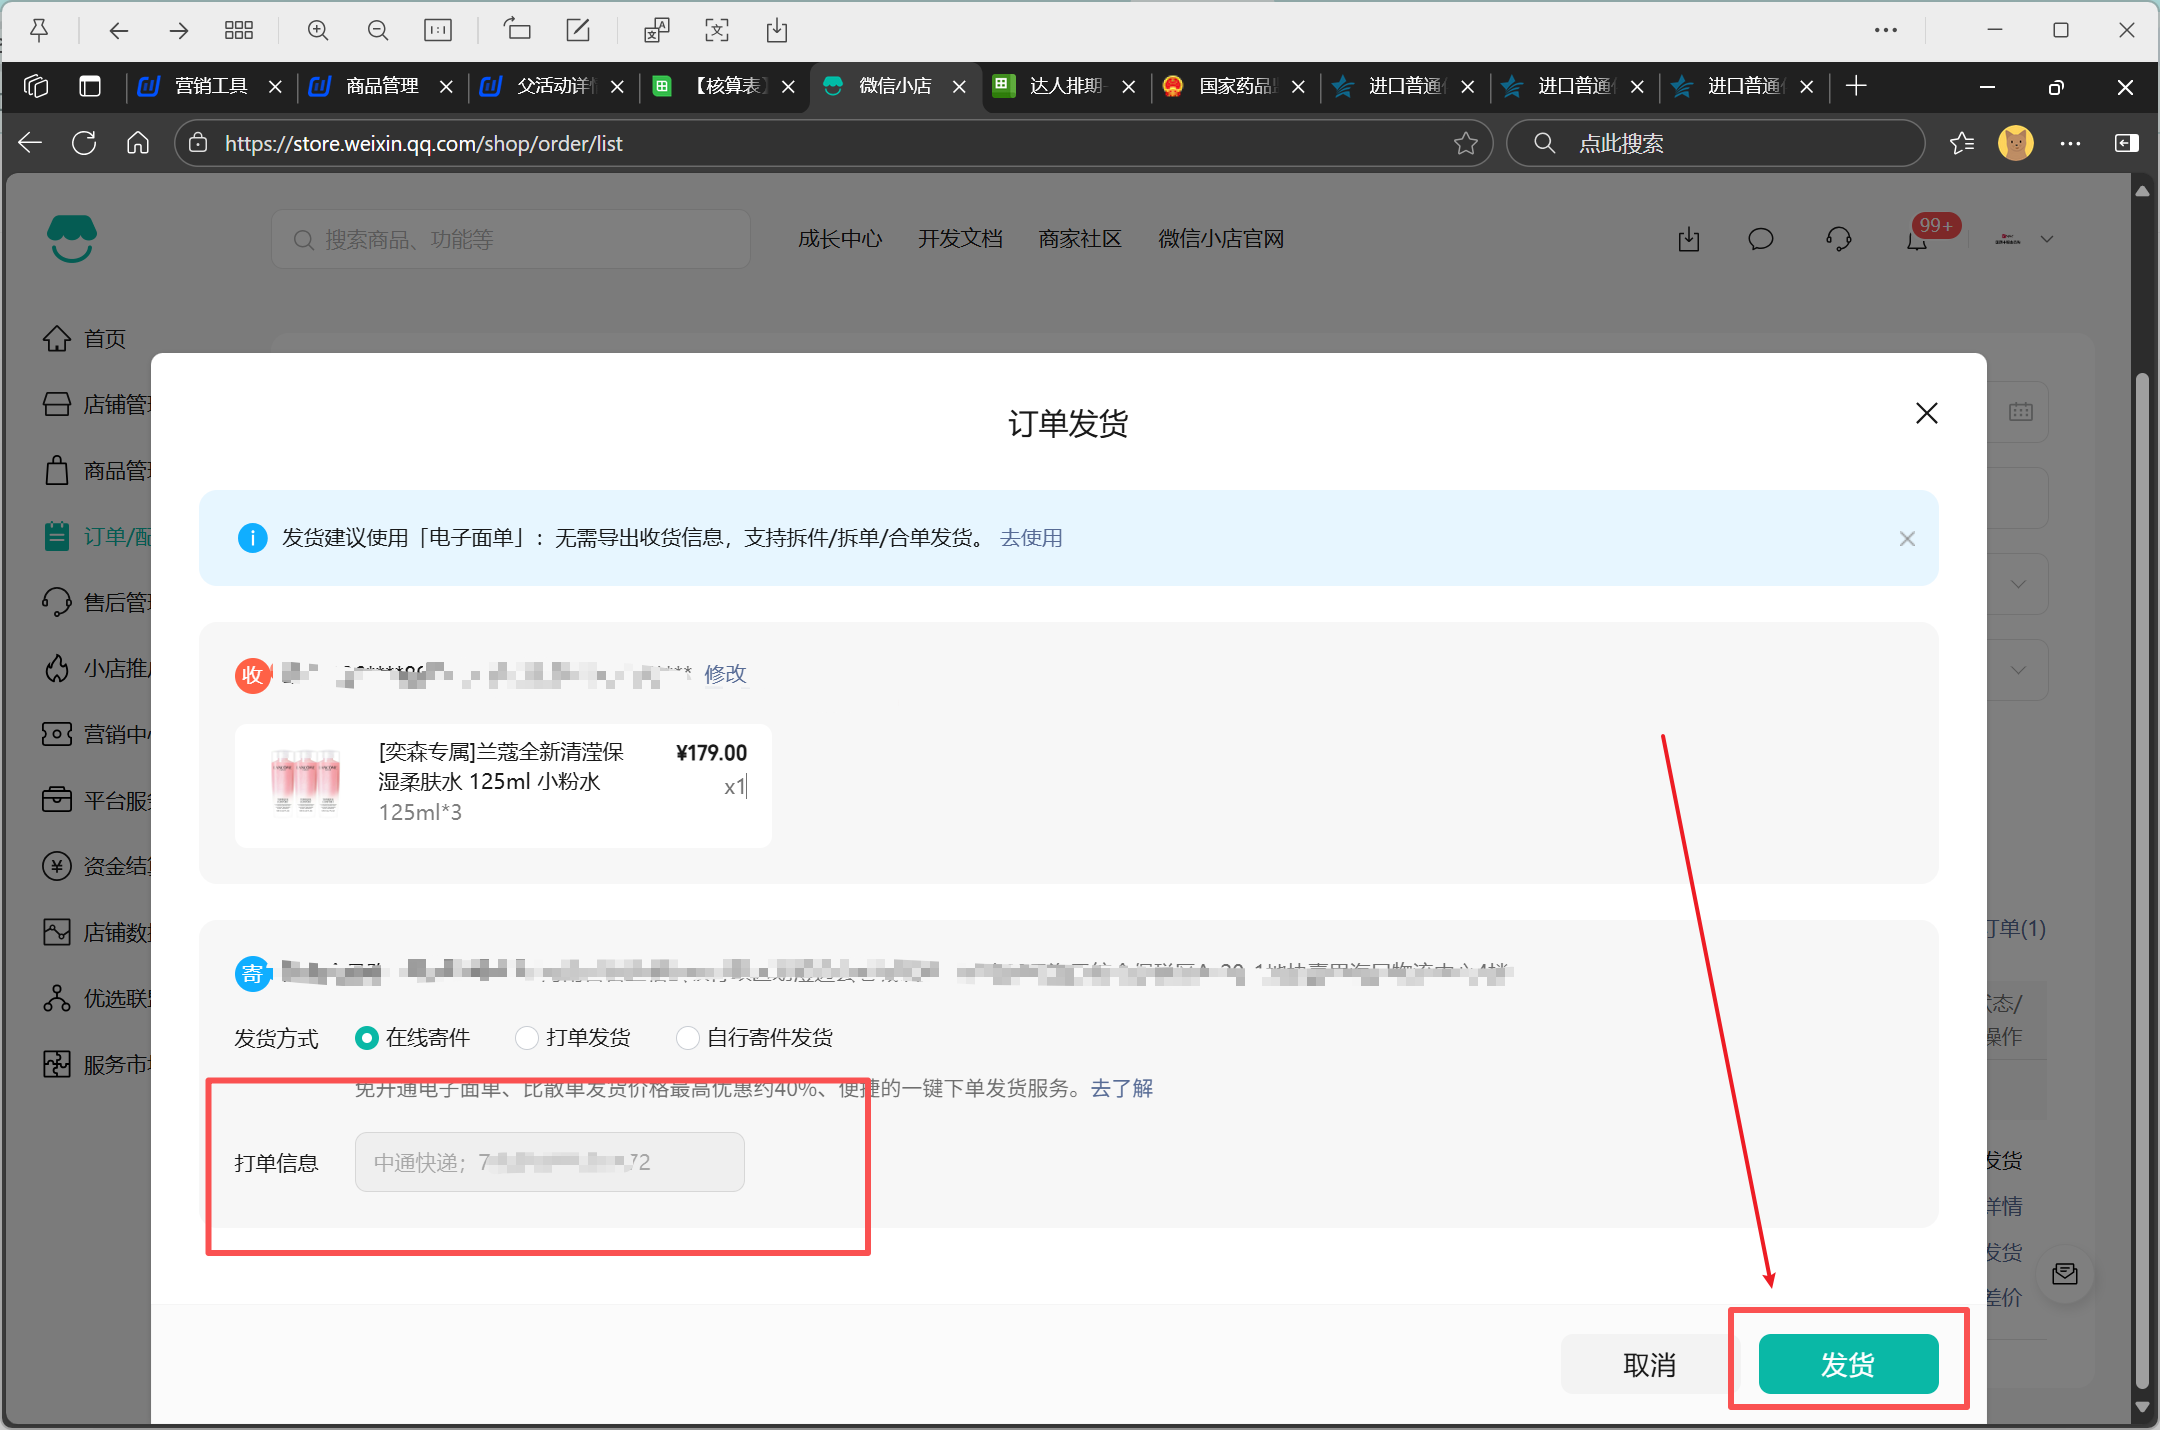
Task: Click the 修改 link beside recipient
Action: tap(725, 674)
